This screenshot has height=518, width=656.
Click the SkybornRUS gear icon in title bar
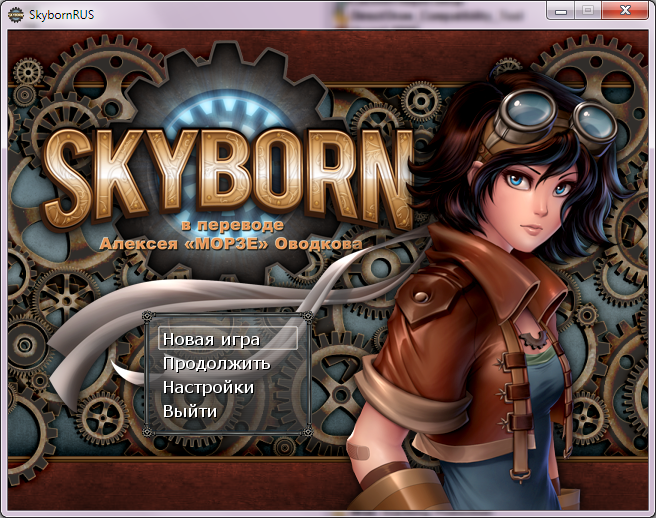[16, 15]
